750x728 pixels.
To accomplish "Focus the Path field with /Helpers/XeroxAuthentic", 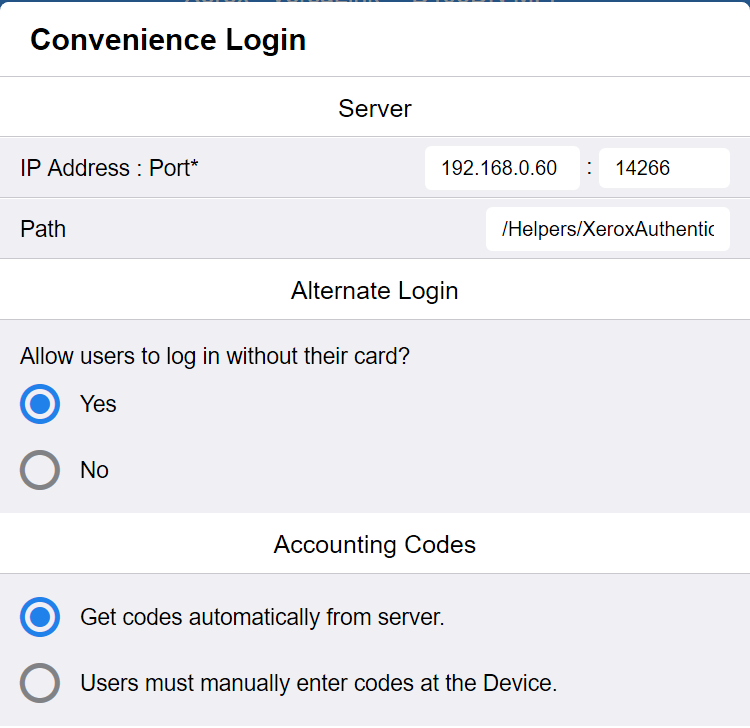I will click(607, 229).
